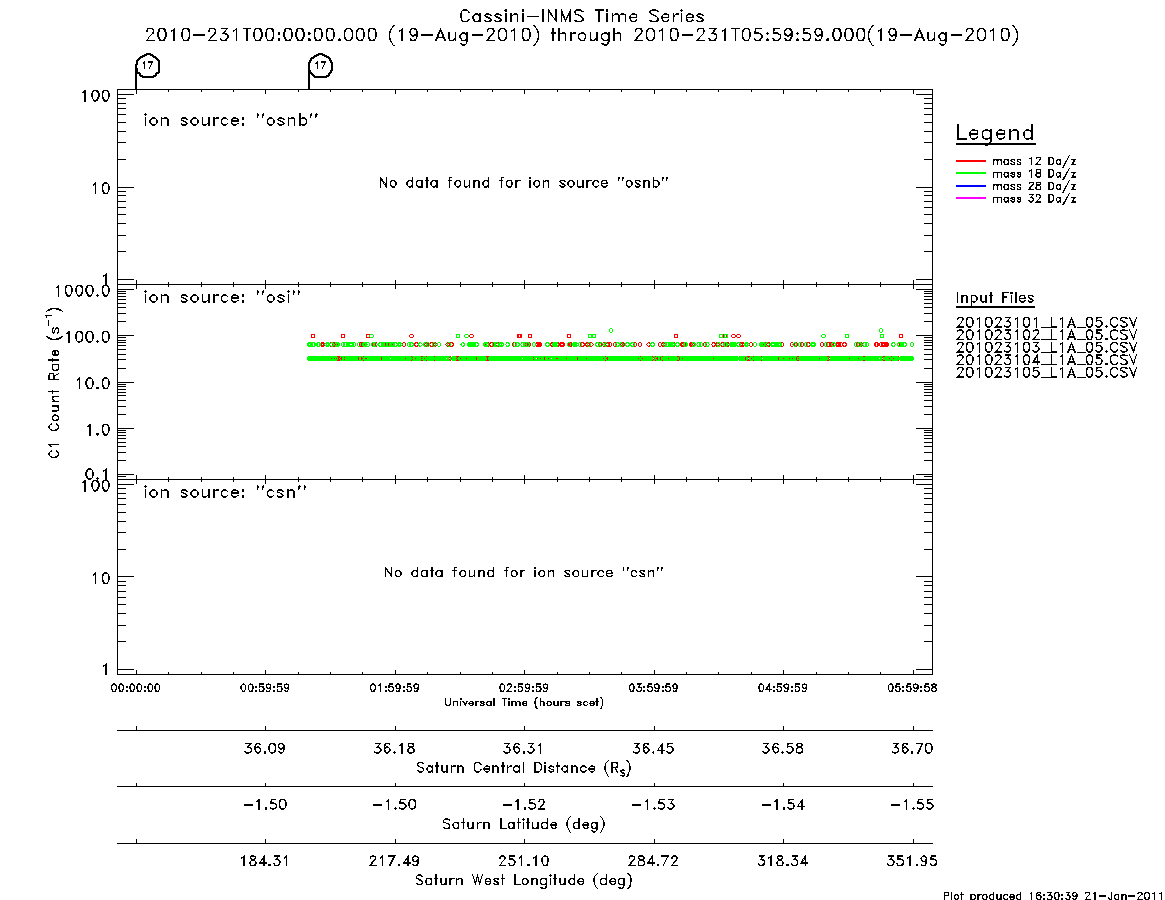1165x900 pixels.
Task: Click the 217.49 longitude value
Action: tap(395, 861)
